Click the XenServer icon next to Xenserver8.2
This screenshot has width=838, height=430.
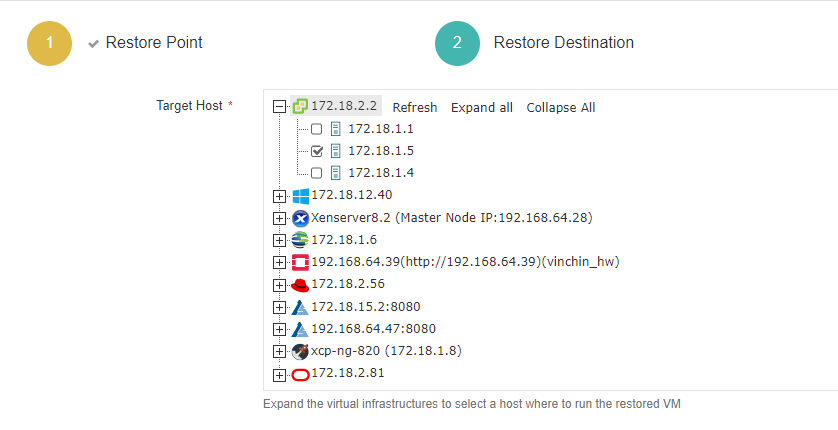coord(300,218)
